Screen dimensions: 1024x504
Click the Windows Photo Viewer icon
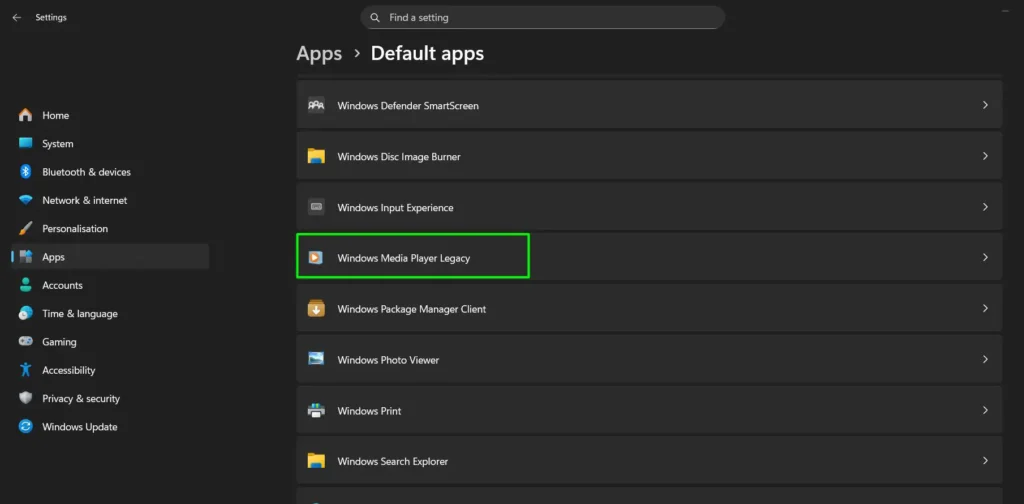pyautogui.click(x=316, y=359)
